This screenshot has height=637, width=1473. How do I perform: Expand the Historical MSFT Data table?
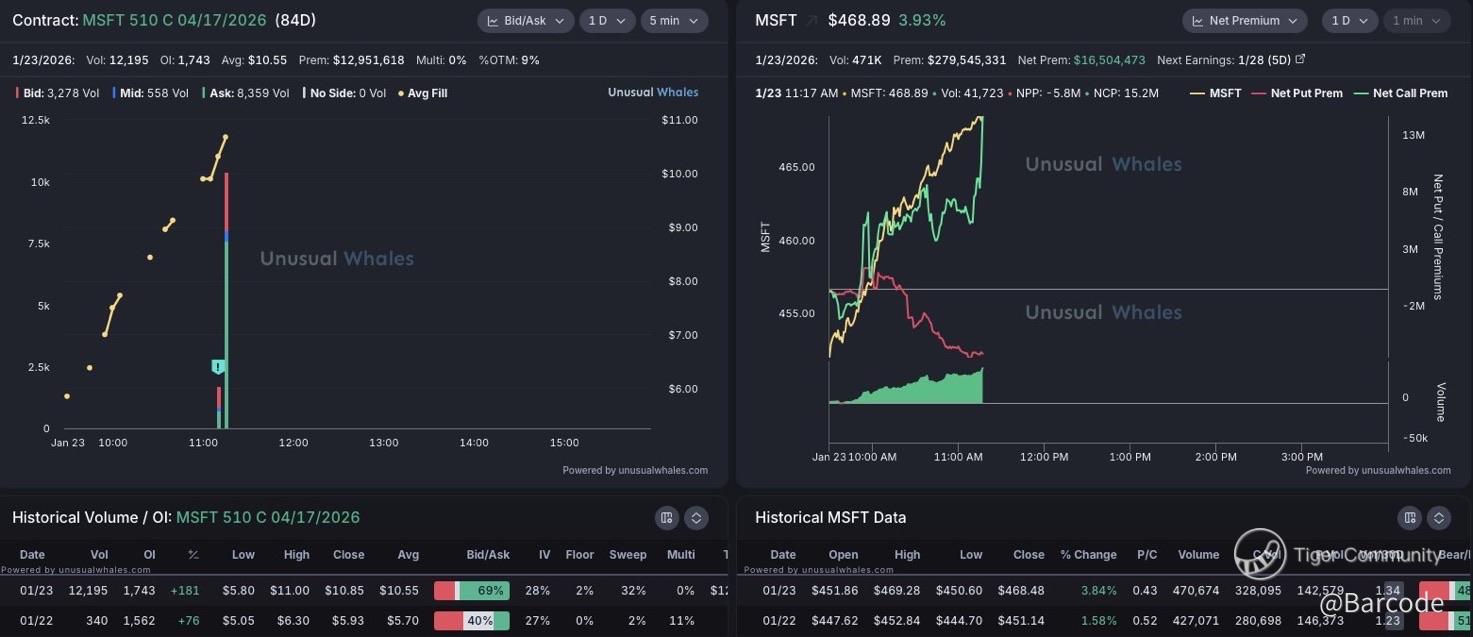(x=1438, y=518)
